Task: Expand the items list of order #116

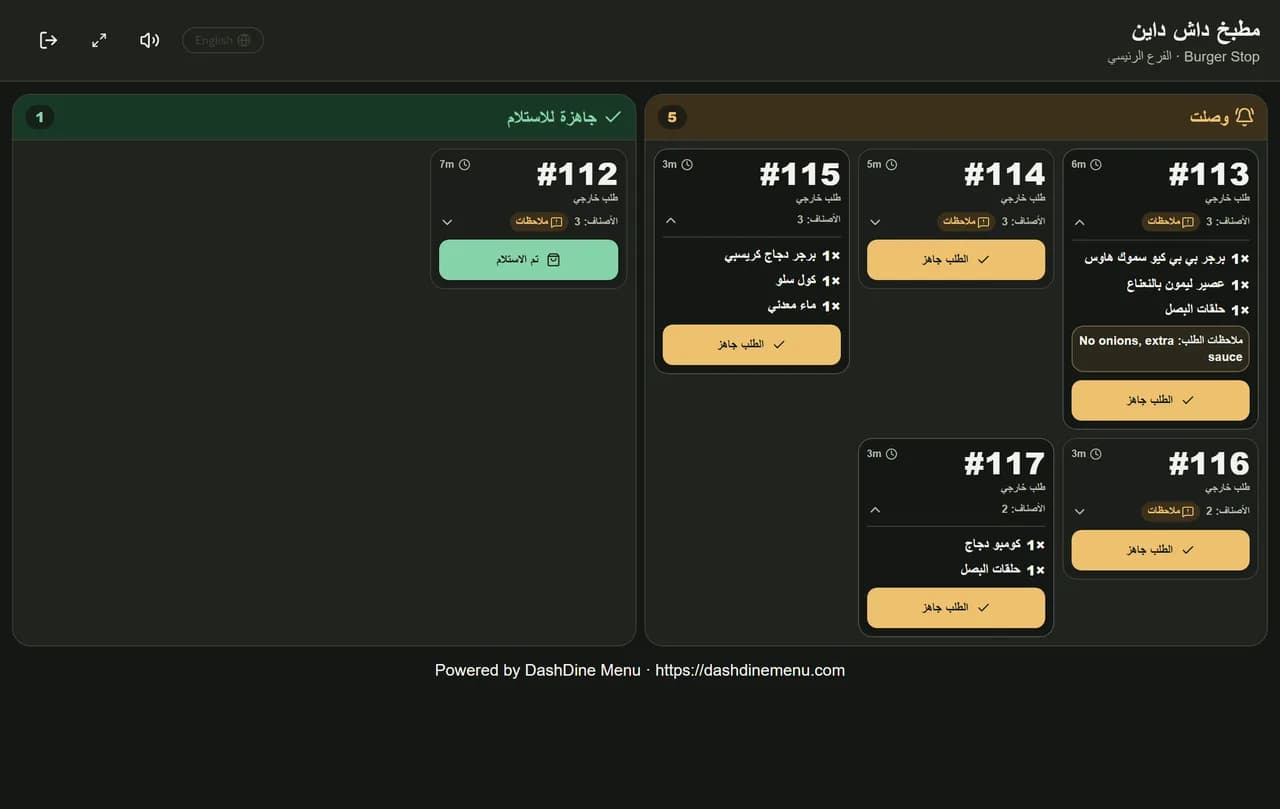Action: [x=1079, y=511]
